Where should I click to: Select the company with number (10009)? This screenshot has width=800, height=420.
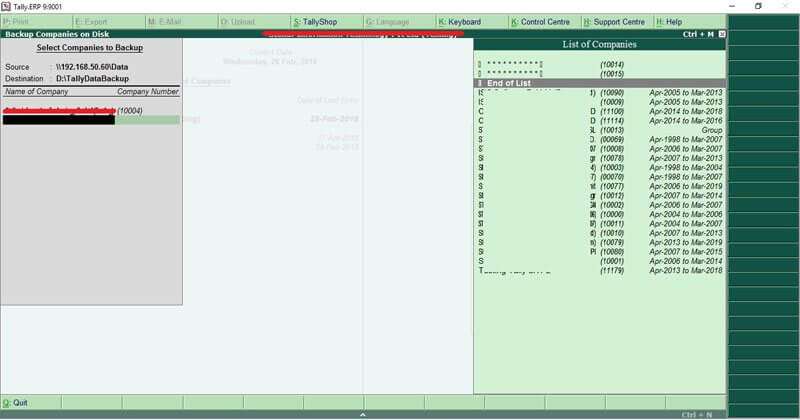599,102
